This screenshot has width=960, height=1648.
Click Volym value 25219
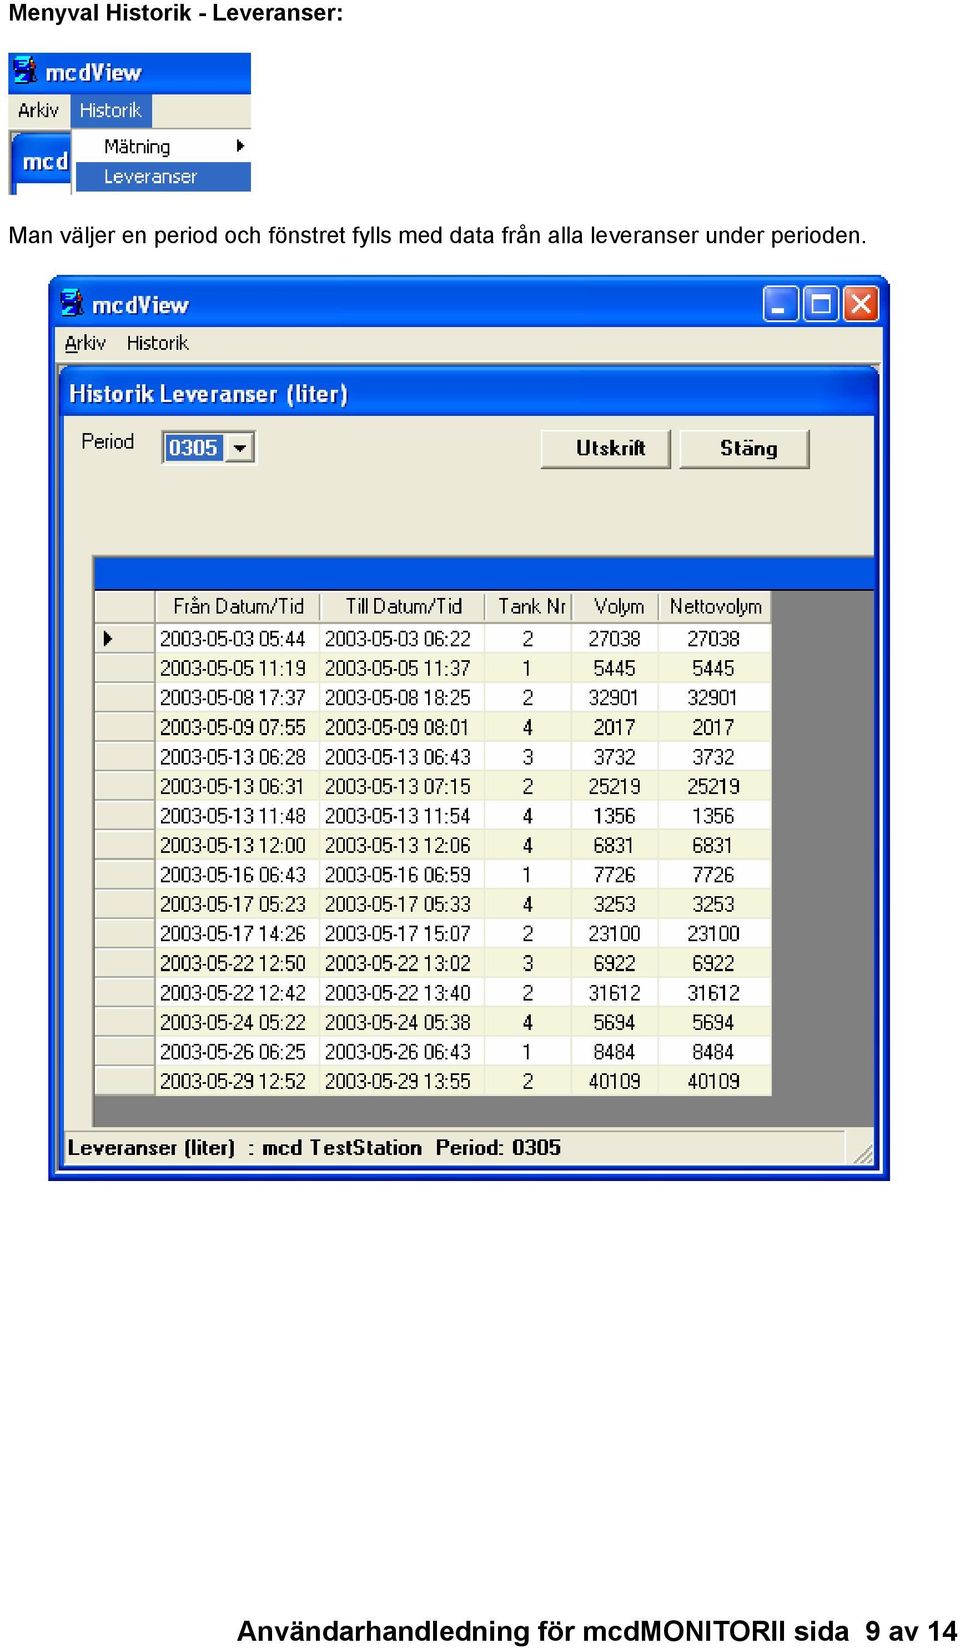(x=615, y=786)
